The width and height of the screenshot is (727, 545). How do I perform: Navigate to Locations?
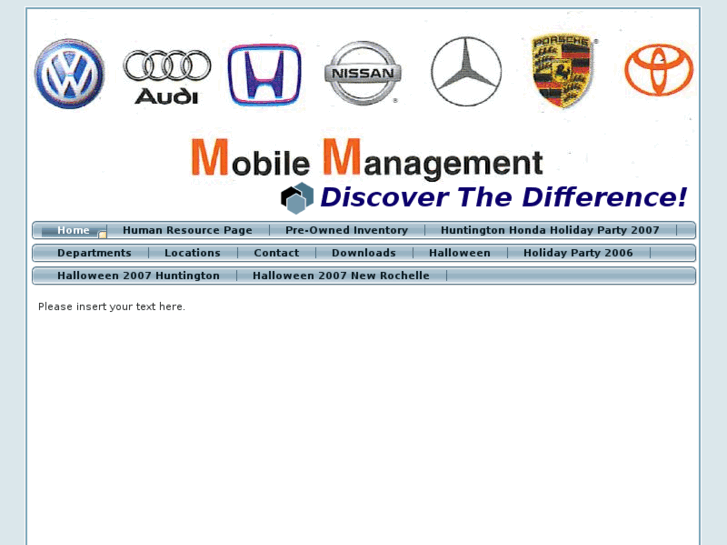pos(192,253)
